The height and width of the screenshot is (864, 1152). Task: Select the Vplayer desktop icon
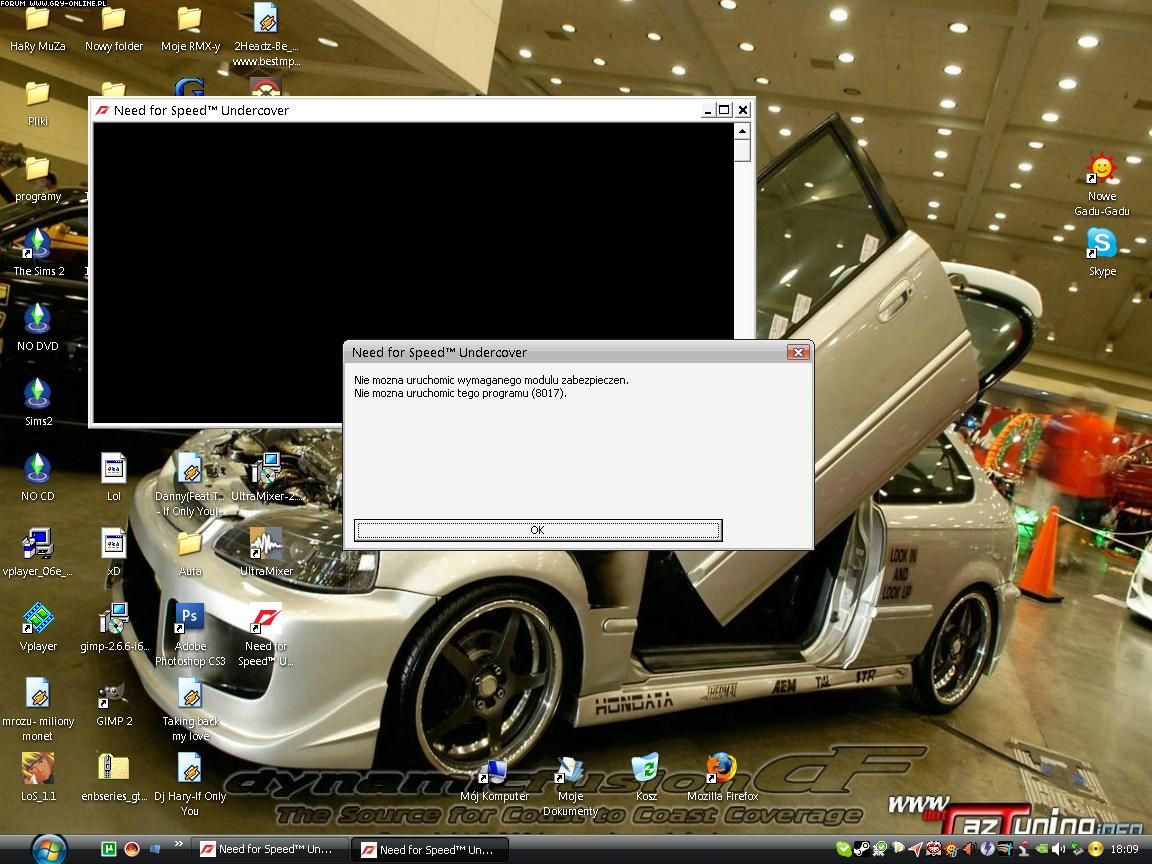[38, 620]
